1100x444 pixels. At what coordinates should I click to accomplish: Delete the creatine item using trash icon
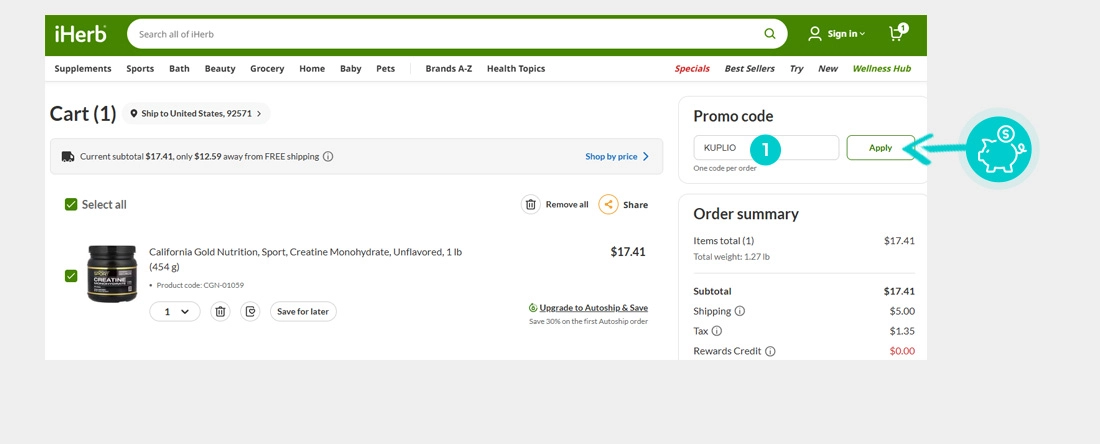tap(221, 312)
